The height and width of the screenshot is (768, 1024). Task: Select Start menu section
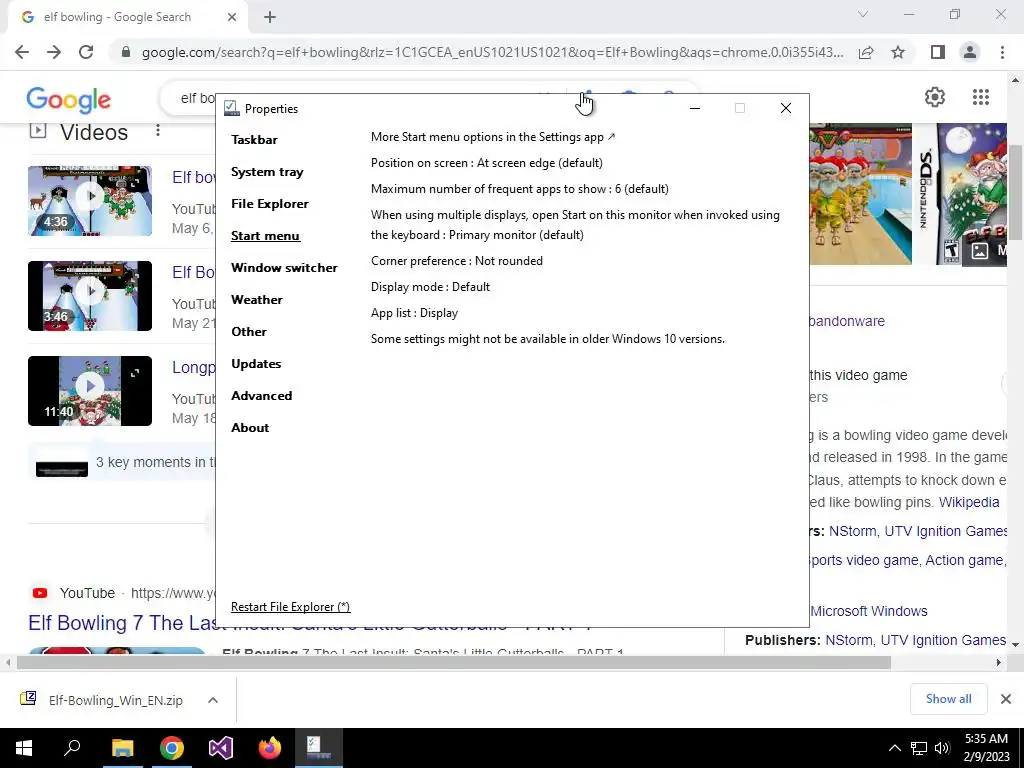coord(265,236)
